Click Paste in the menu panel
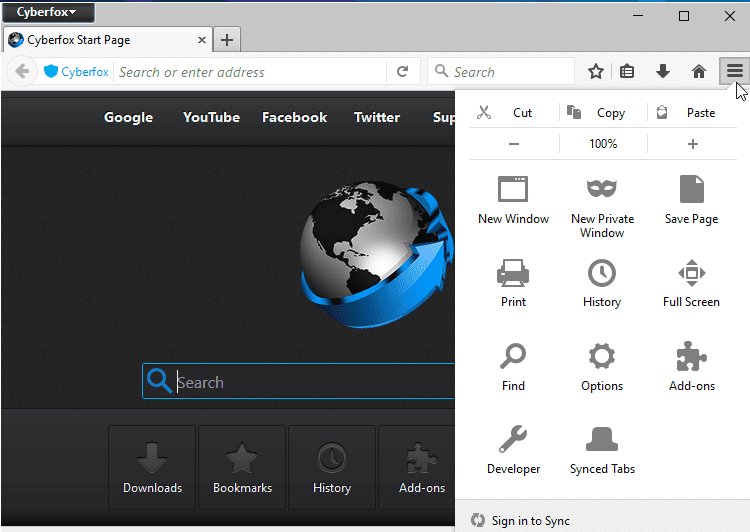This screenshot has height=532, width=750. click(692, 113)
